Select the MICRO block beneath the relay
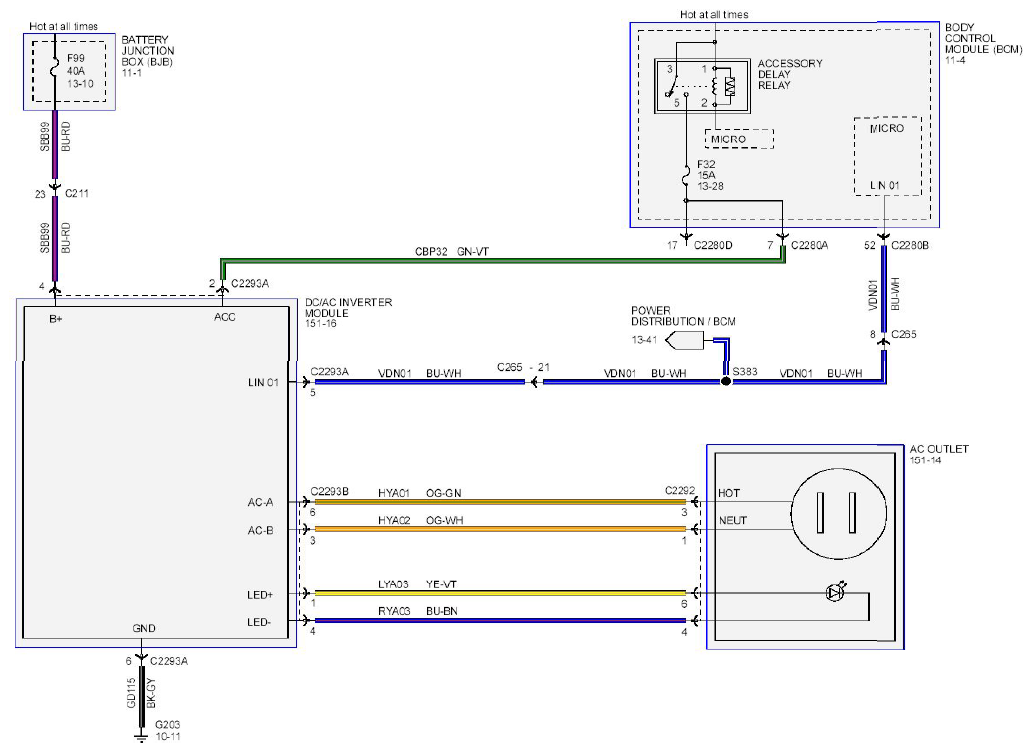The height and width of the screenshot is (752, 1032). coord(739,139)
